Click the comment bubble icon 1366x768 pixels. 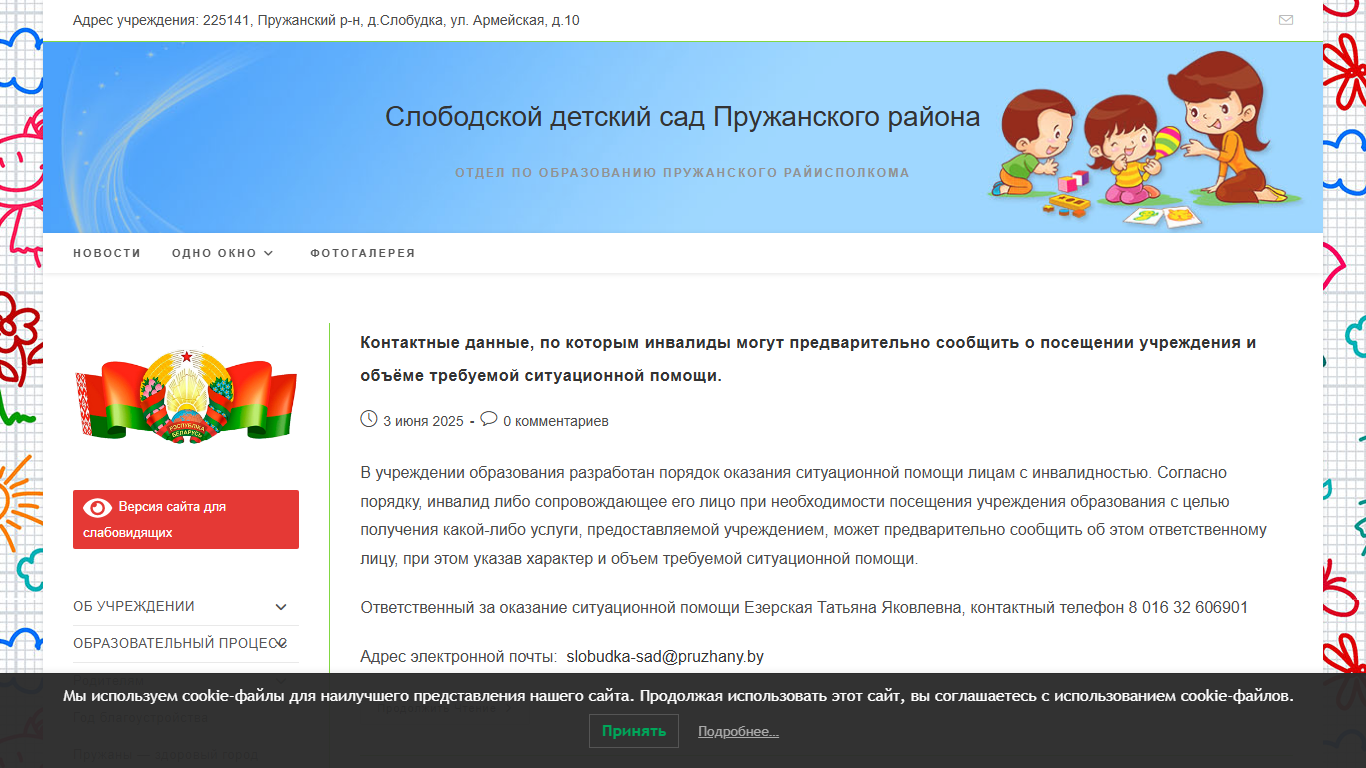[489, 419]
